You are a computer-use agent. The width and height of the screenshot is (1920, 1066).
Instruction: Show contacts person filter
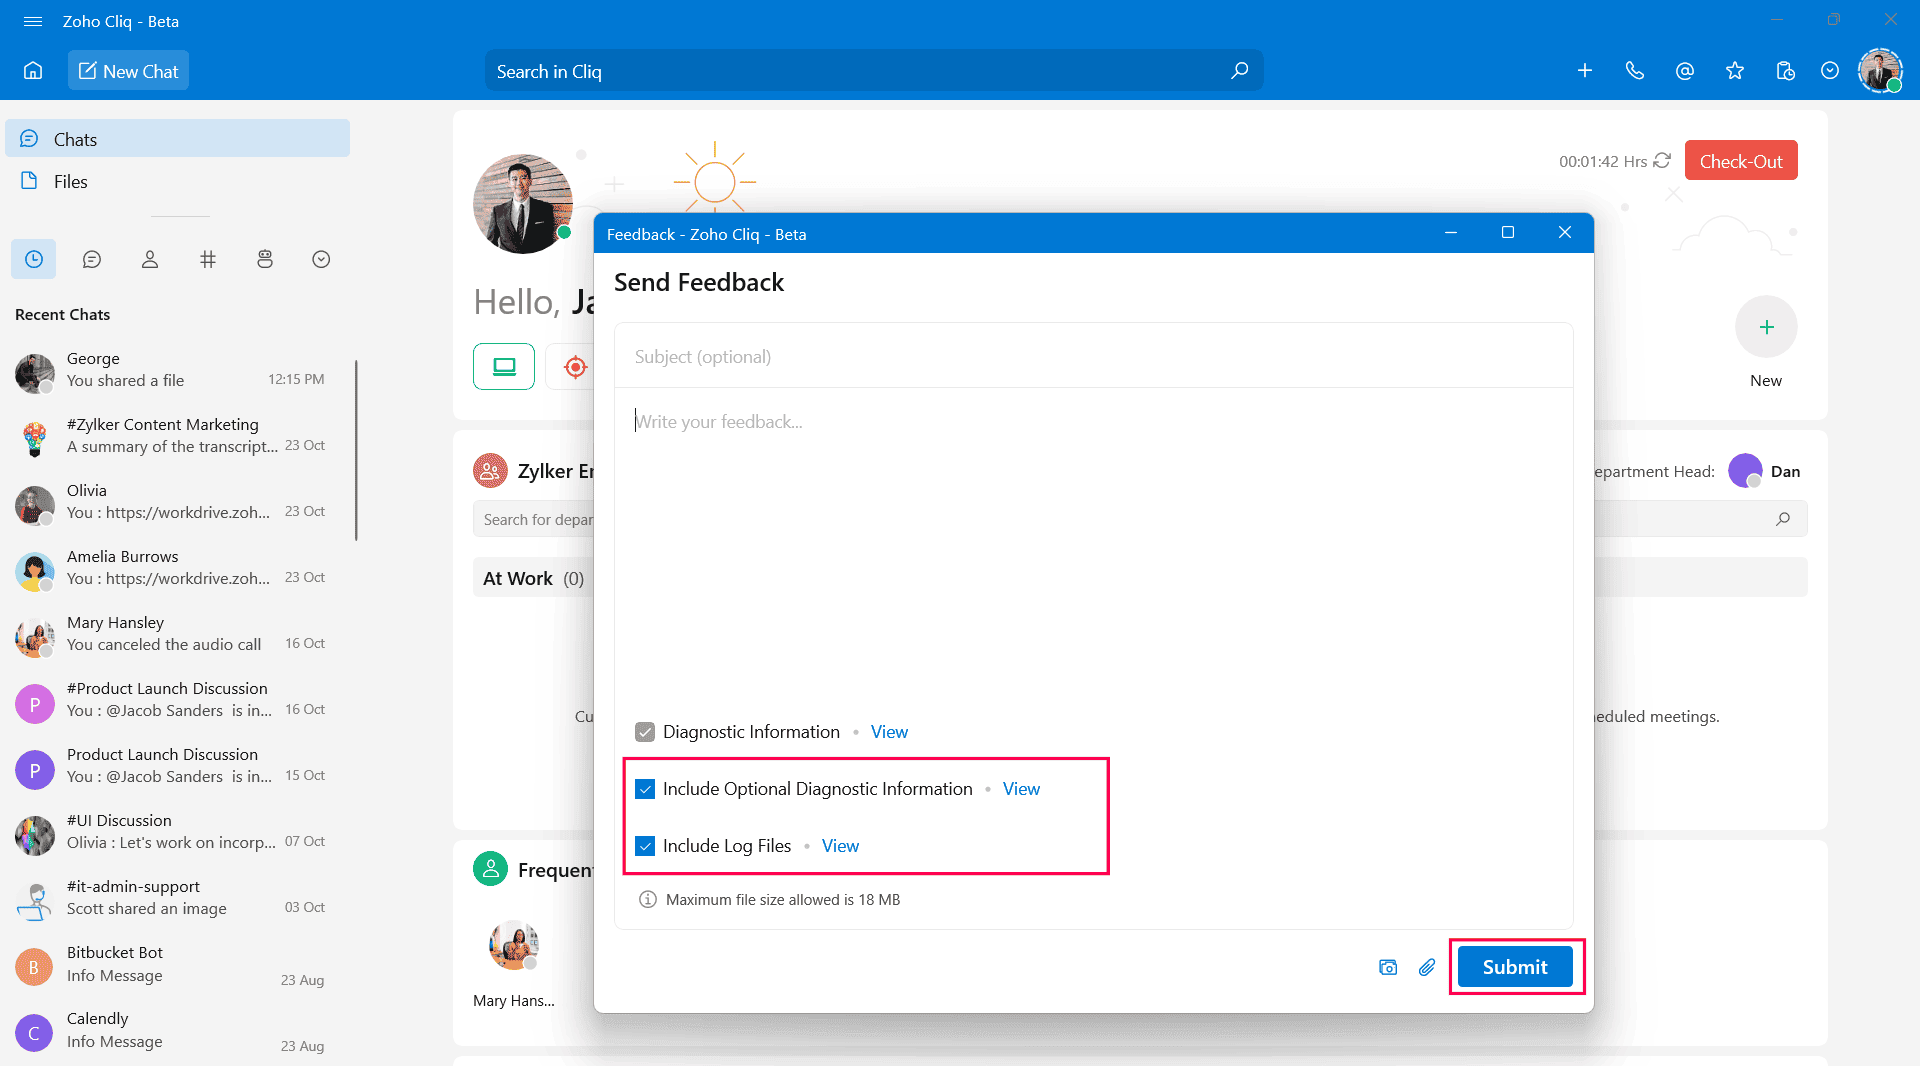[x=150, y=260]
